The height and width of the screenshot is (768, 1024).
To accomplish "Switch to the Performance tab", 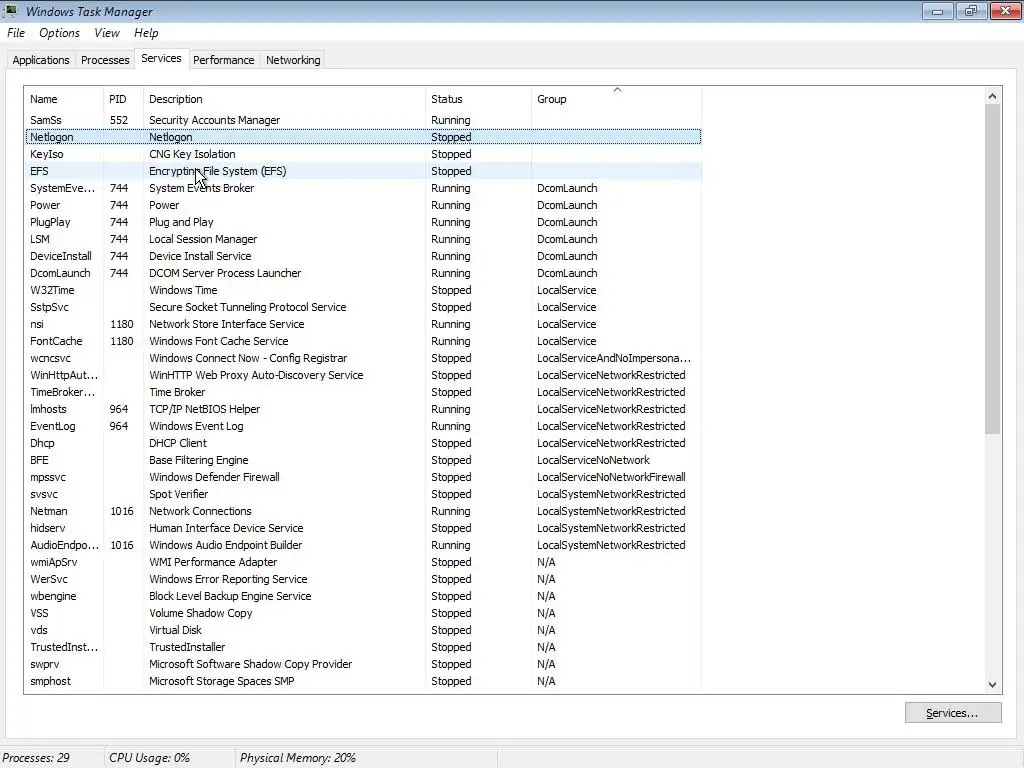I will 223,60.
